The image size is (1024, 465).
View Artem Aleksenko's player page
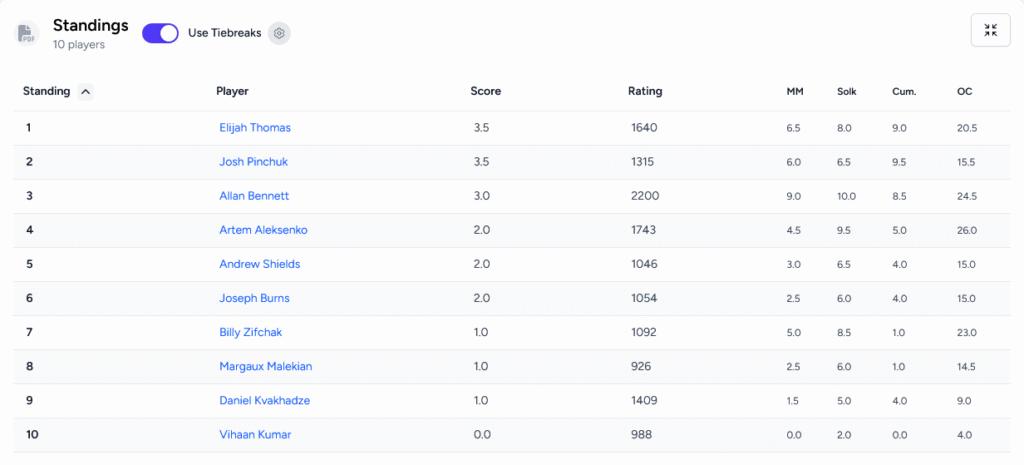click(x=263, y=230)
